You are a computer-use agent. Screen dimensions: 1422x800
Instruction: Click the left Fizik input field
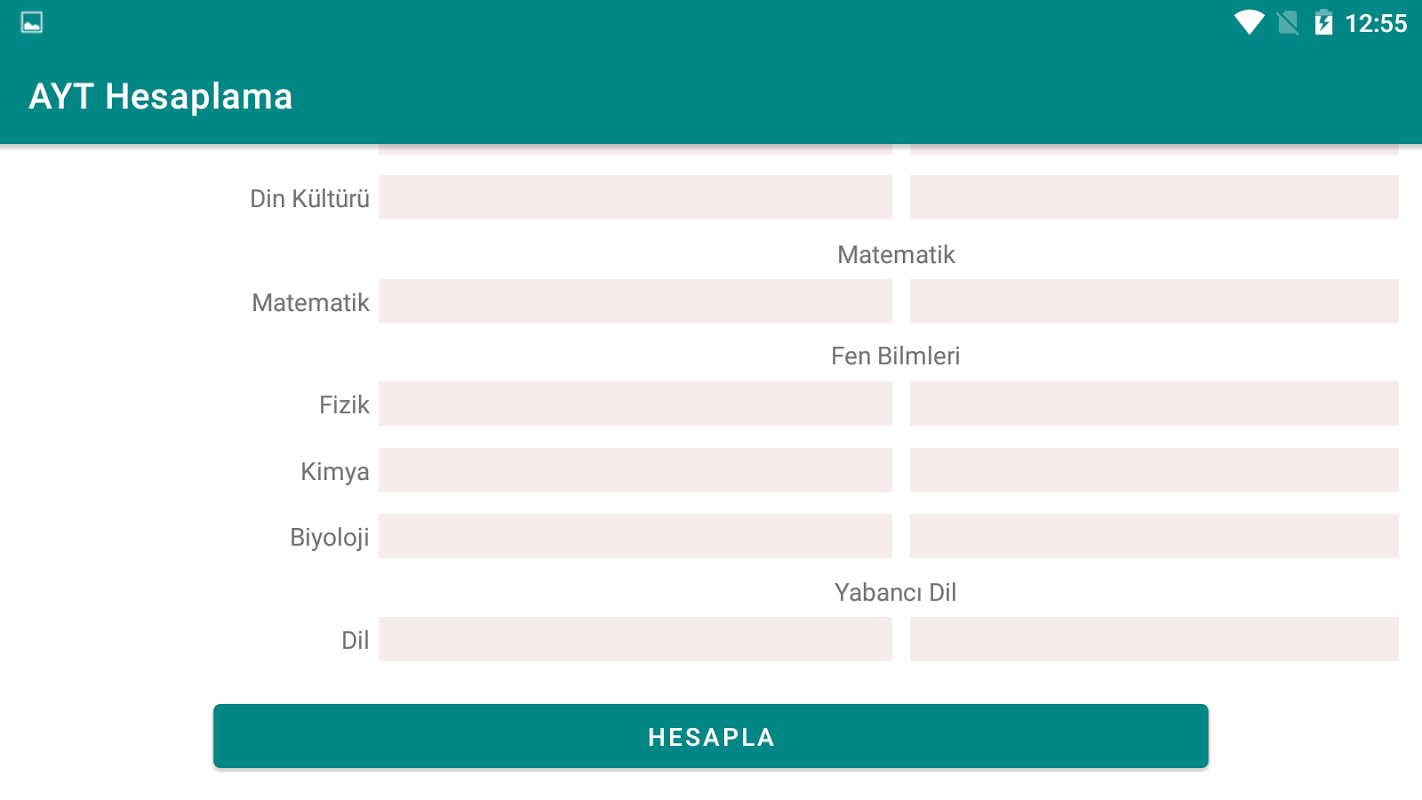click(635, 404)
